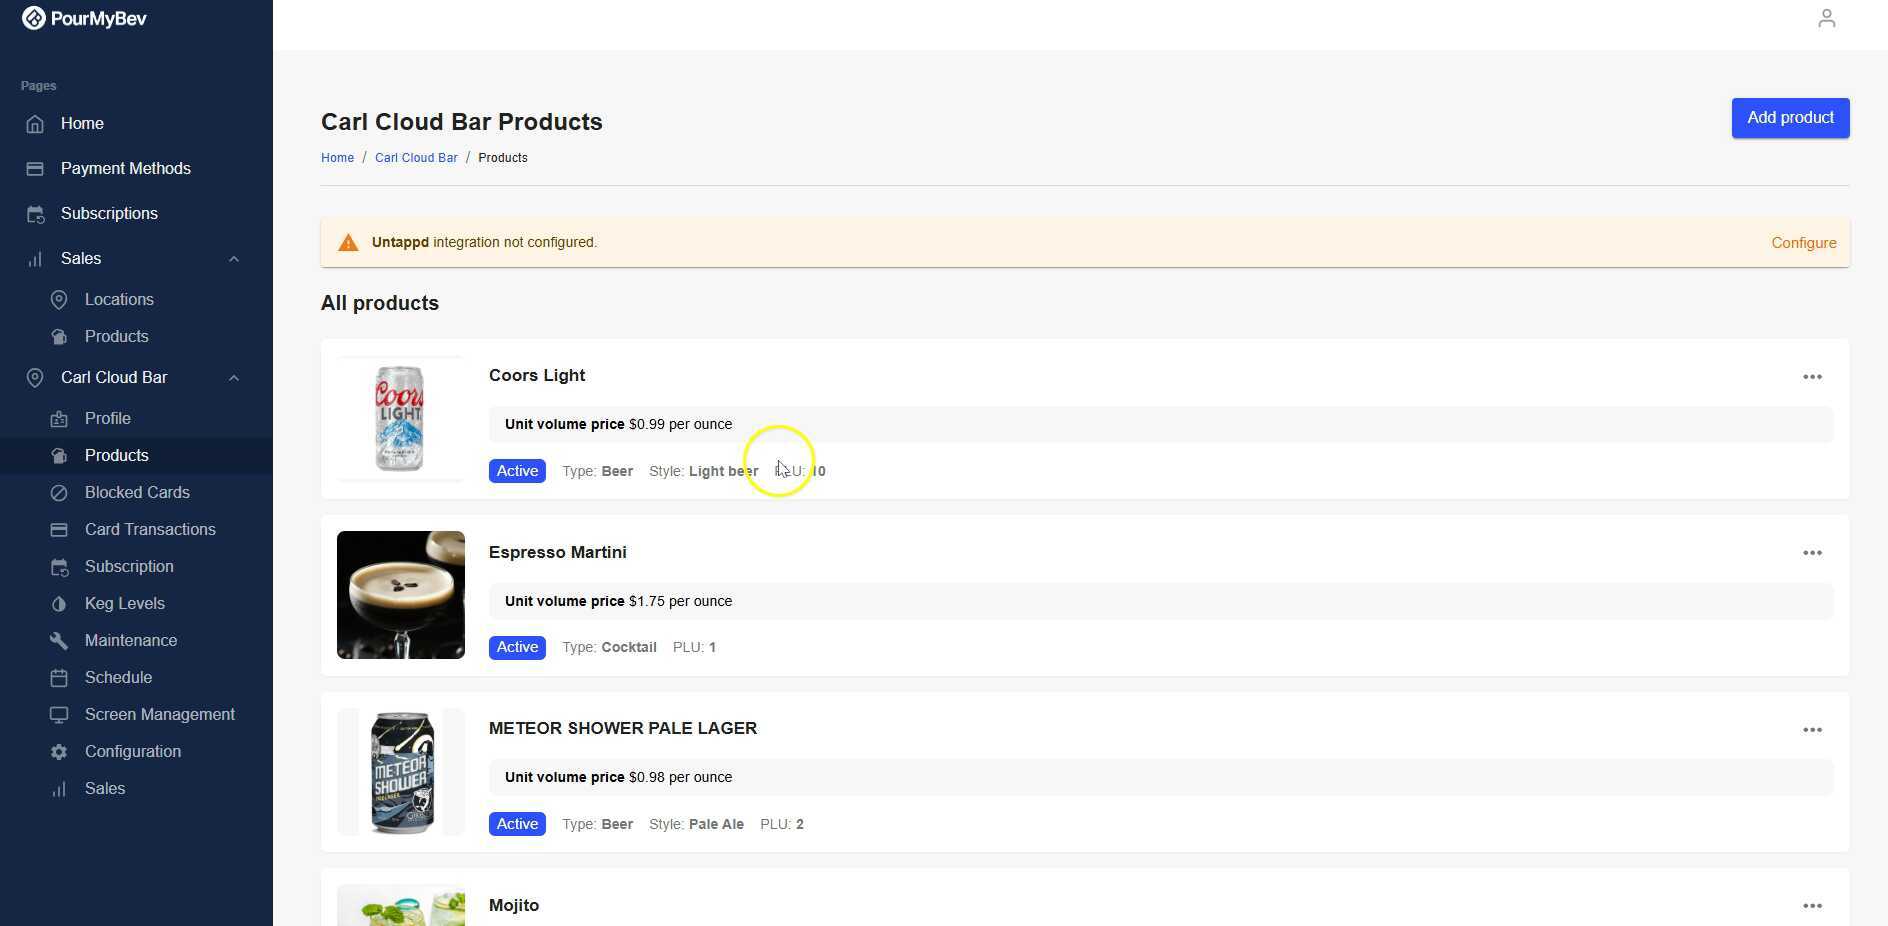Click the beer mug icon beside Sales Products

click(x=59, y=337)
